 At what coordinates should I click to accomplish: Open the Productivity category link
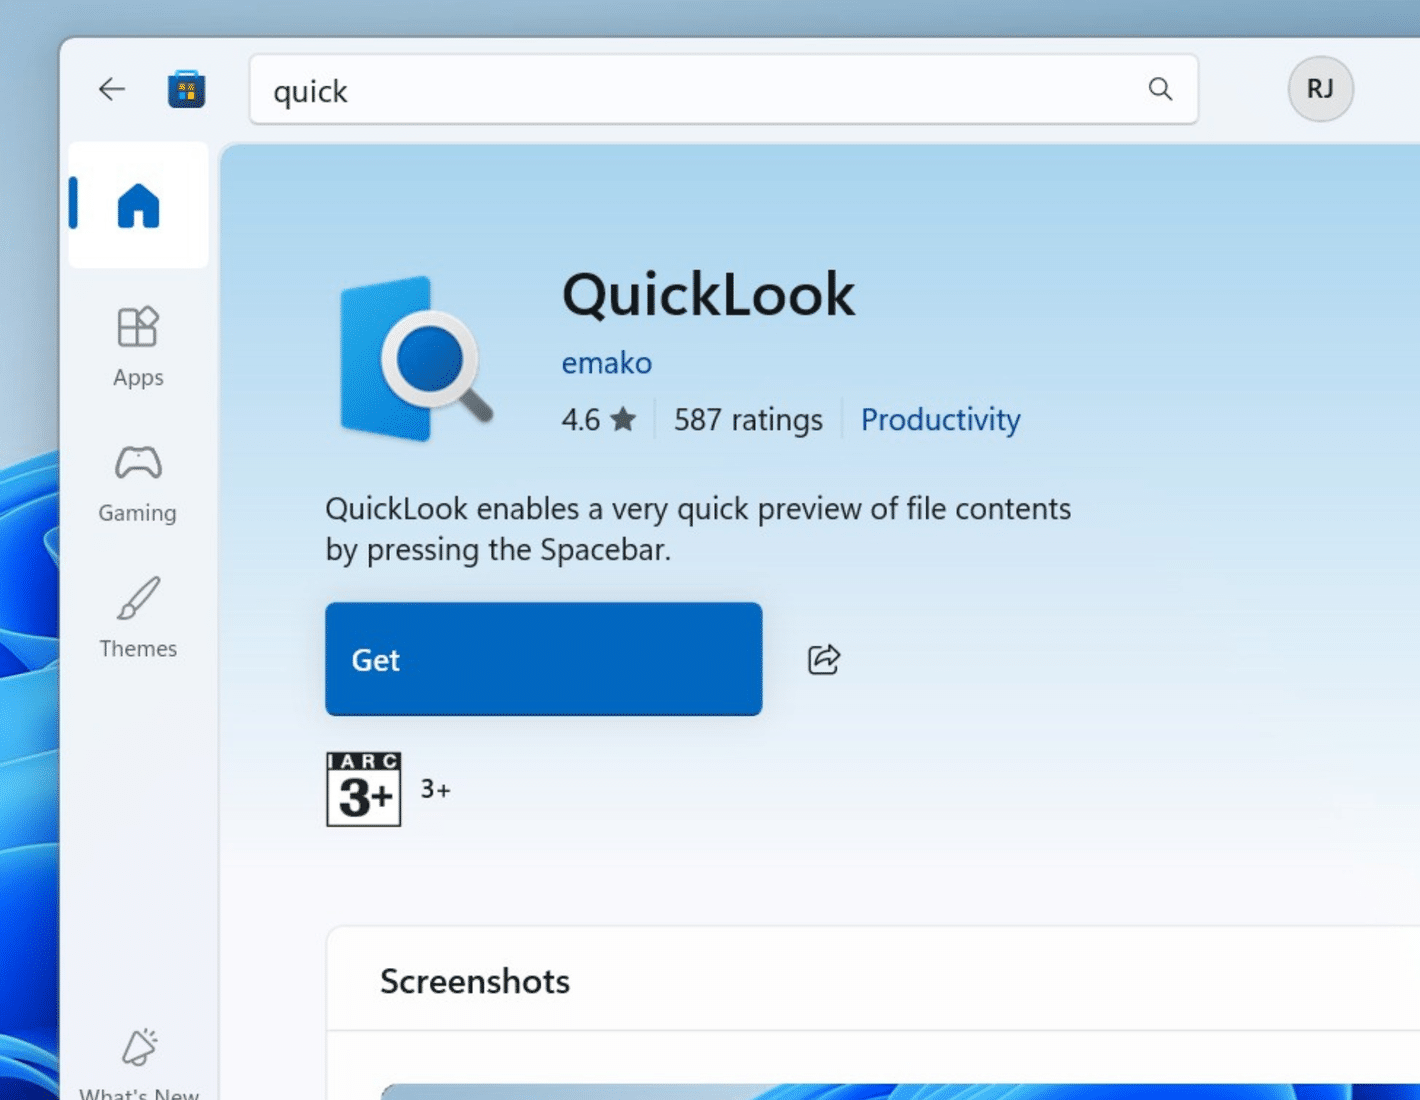[940, 419]
